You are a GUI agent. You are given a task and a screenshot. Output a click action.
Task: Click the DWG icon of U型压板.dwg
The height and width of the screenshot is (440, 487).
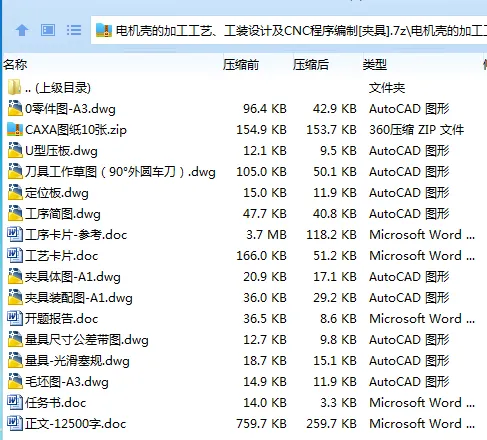15,150
